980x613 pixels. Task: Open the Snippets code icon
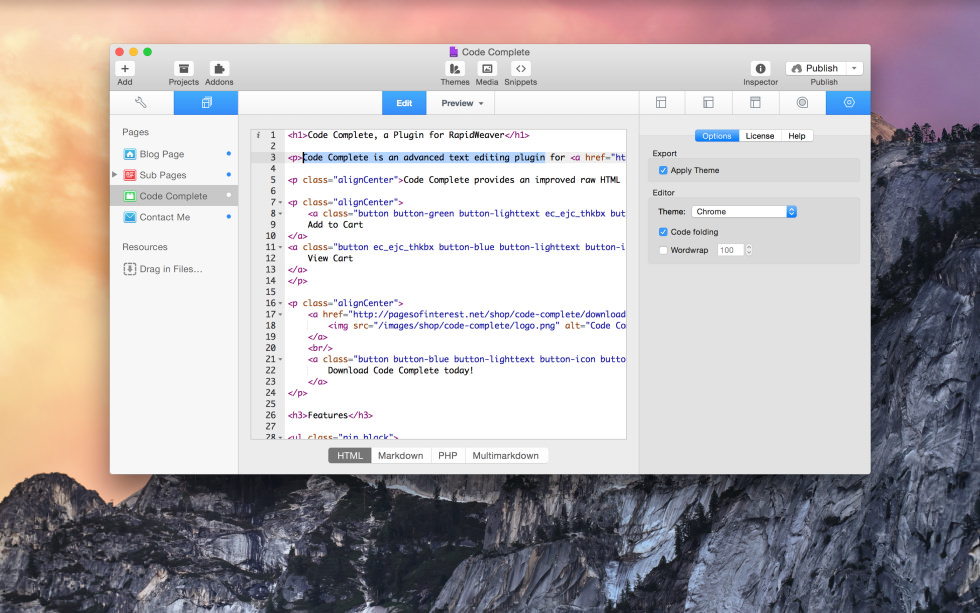click(521, 69)
